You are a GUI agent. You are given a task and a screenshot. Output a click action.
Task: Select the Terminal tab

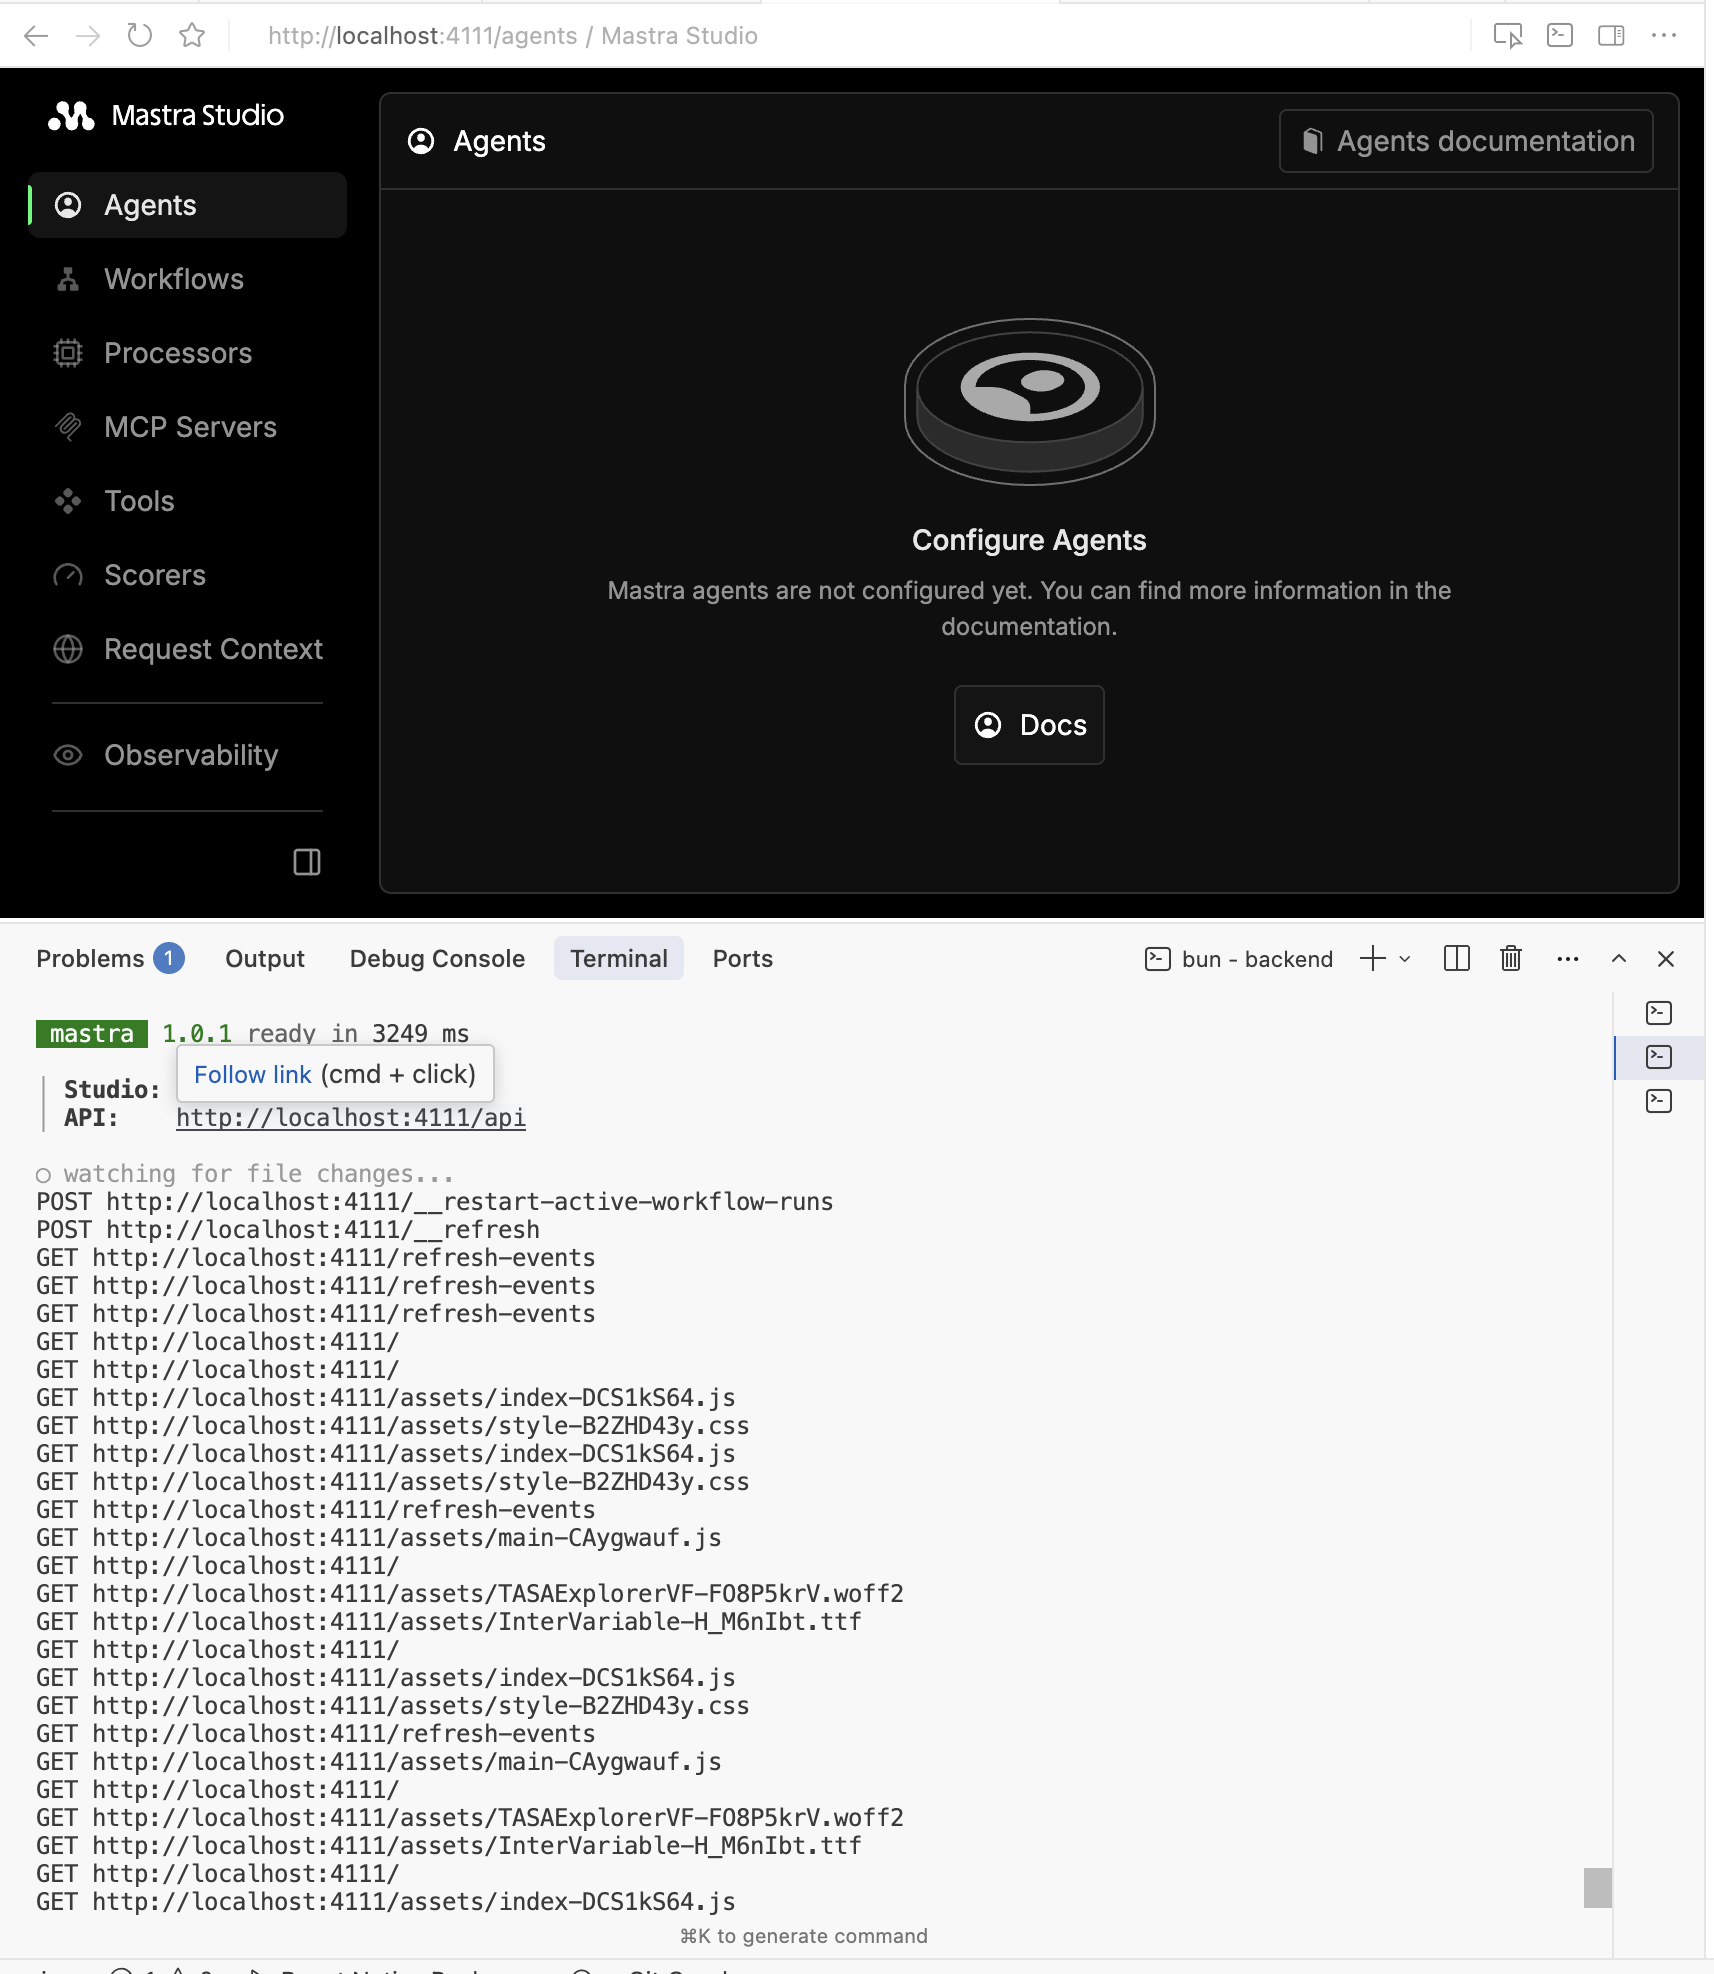(619, 959)
